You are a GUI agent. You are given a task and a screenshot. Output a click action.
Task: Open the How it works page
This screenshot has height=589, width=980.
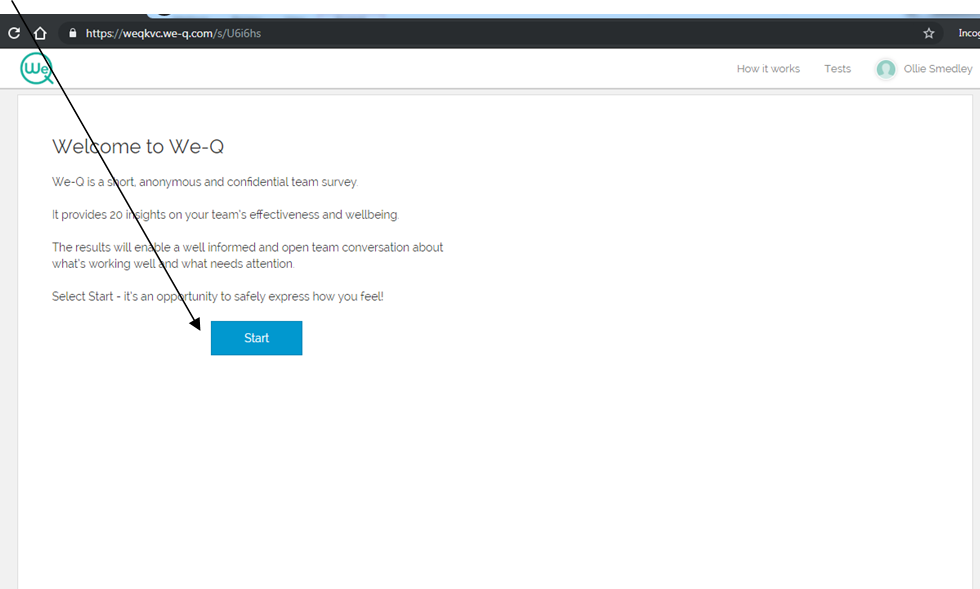coord(768,69)
